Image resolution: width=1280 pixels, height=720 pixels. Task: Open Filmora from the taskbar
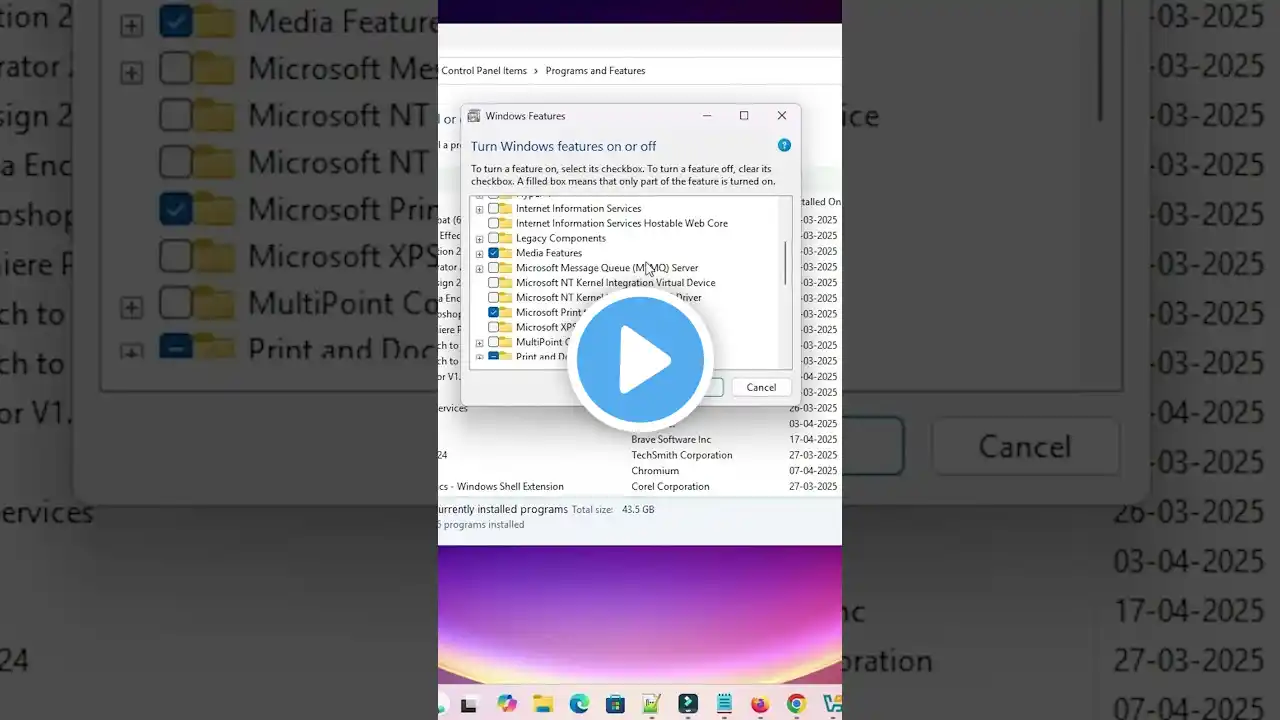coord(688,704)
